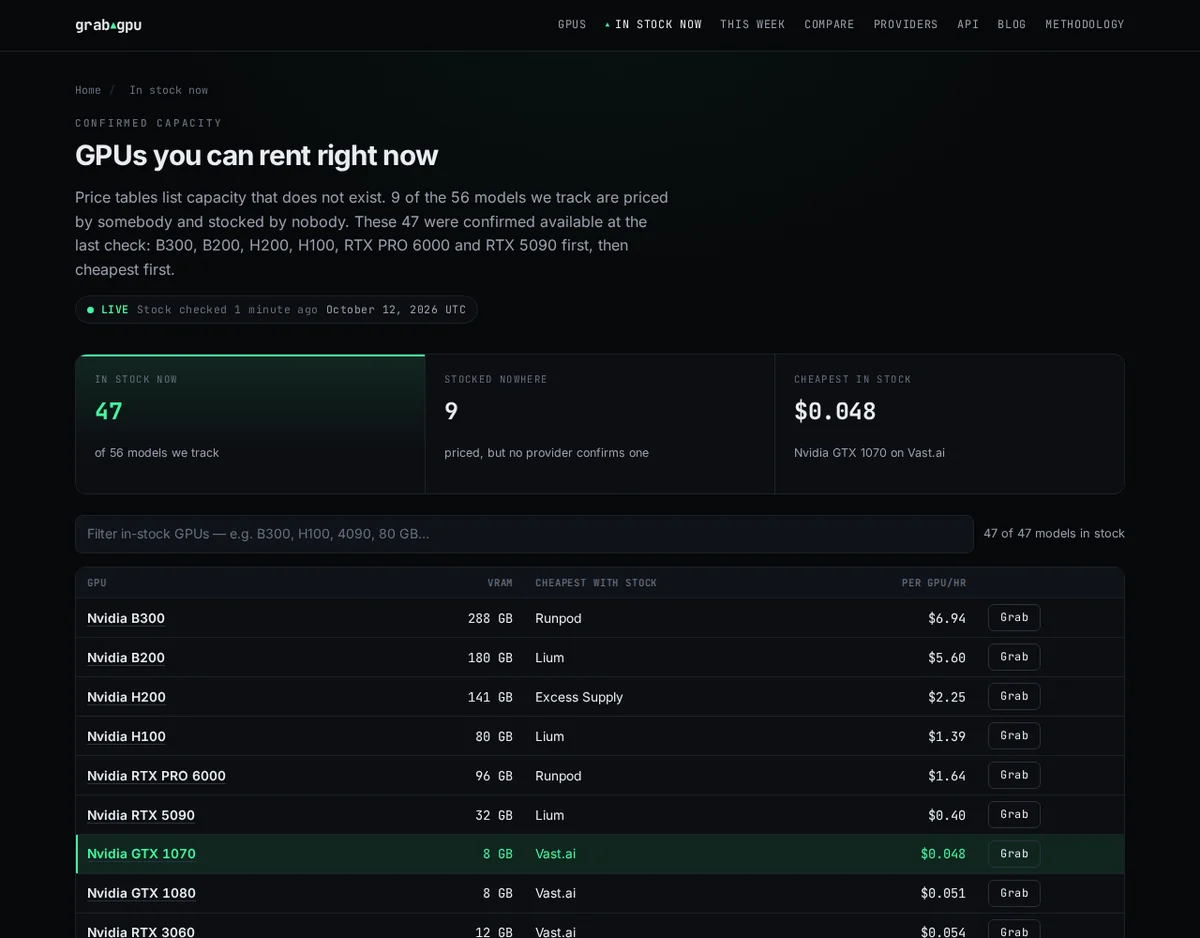Click Runpod provider in B300 row
Screen dimensions: 1200x938
(558, 618)
